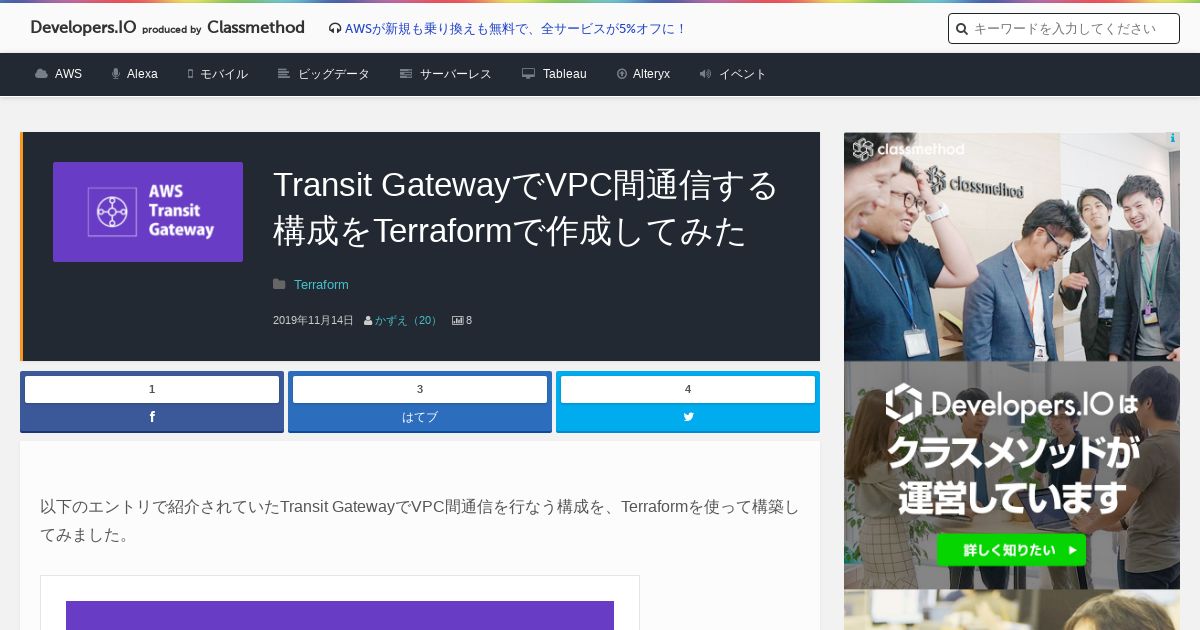This screenshot has height=630, width=1200.
Task: Click the publication date 2019年11月14日
Action: coord(313,320)
